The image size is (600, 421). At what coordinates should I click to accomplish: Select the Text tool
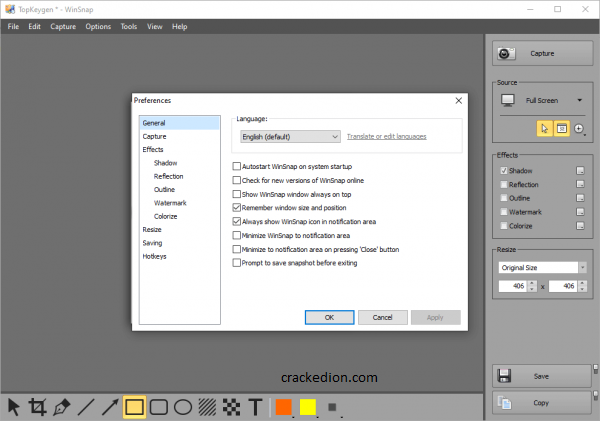coord(255,407)
